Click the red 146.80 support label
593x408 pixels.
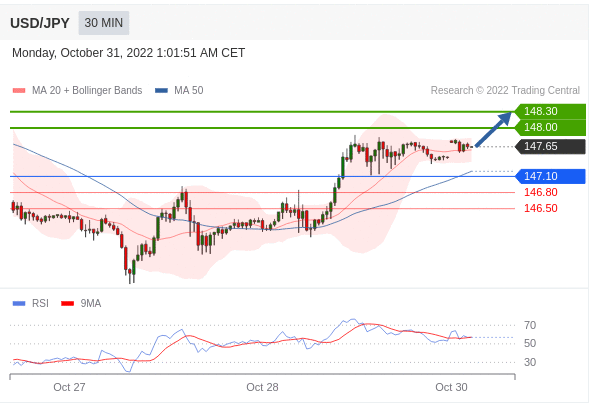pos(541,192)
